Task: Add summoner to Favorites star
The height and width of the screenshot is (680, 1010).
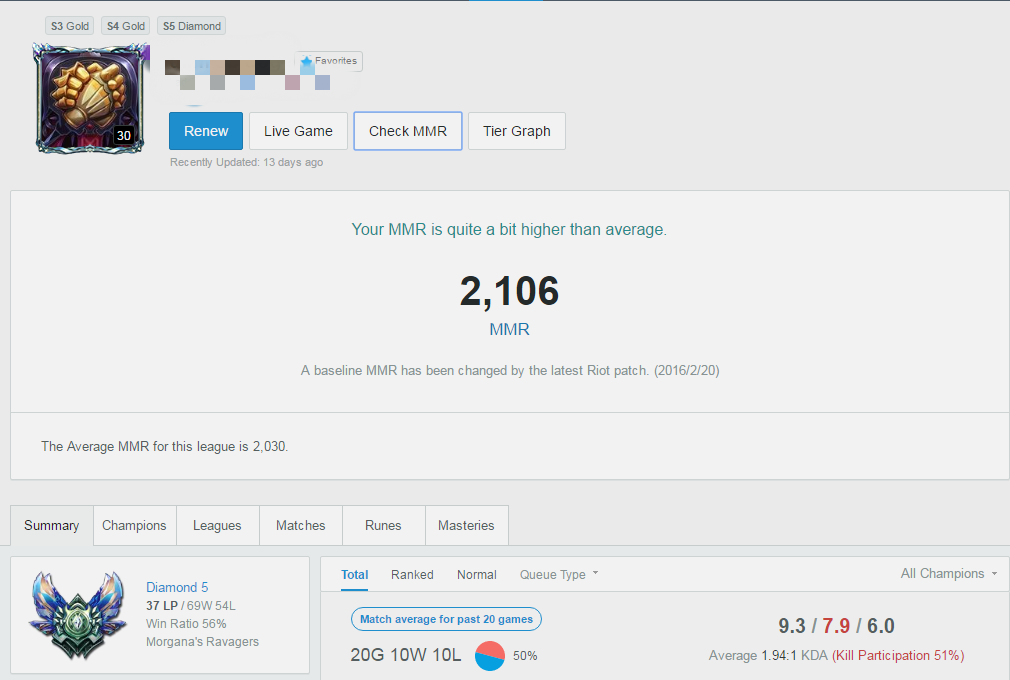Action: tap(329, 61)
